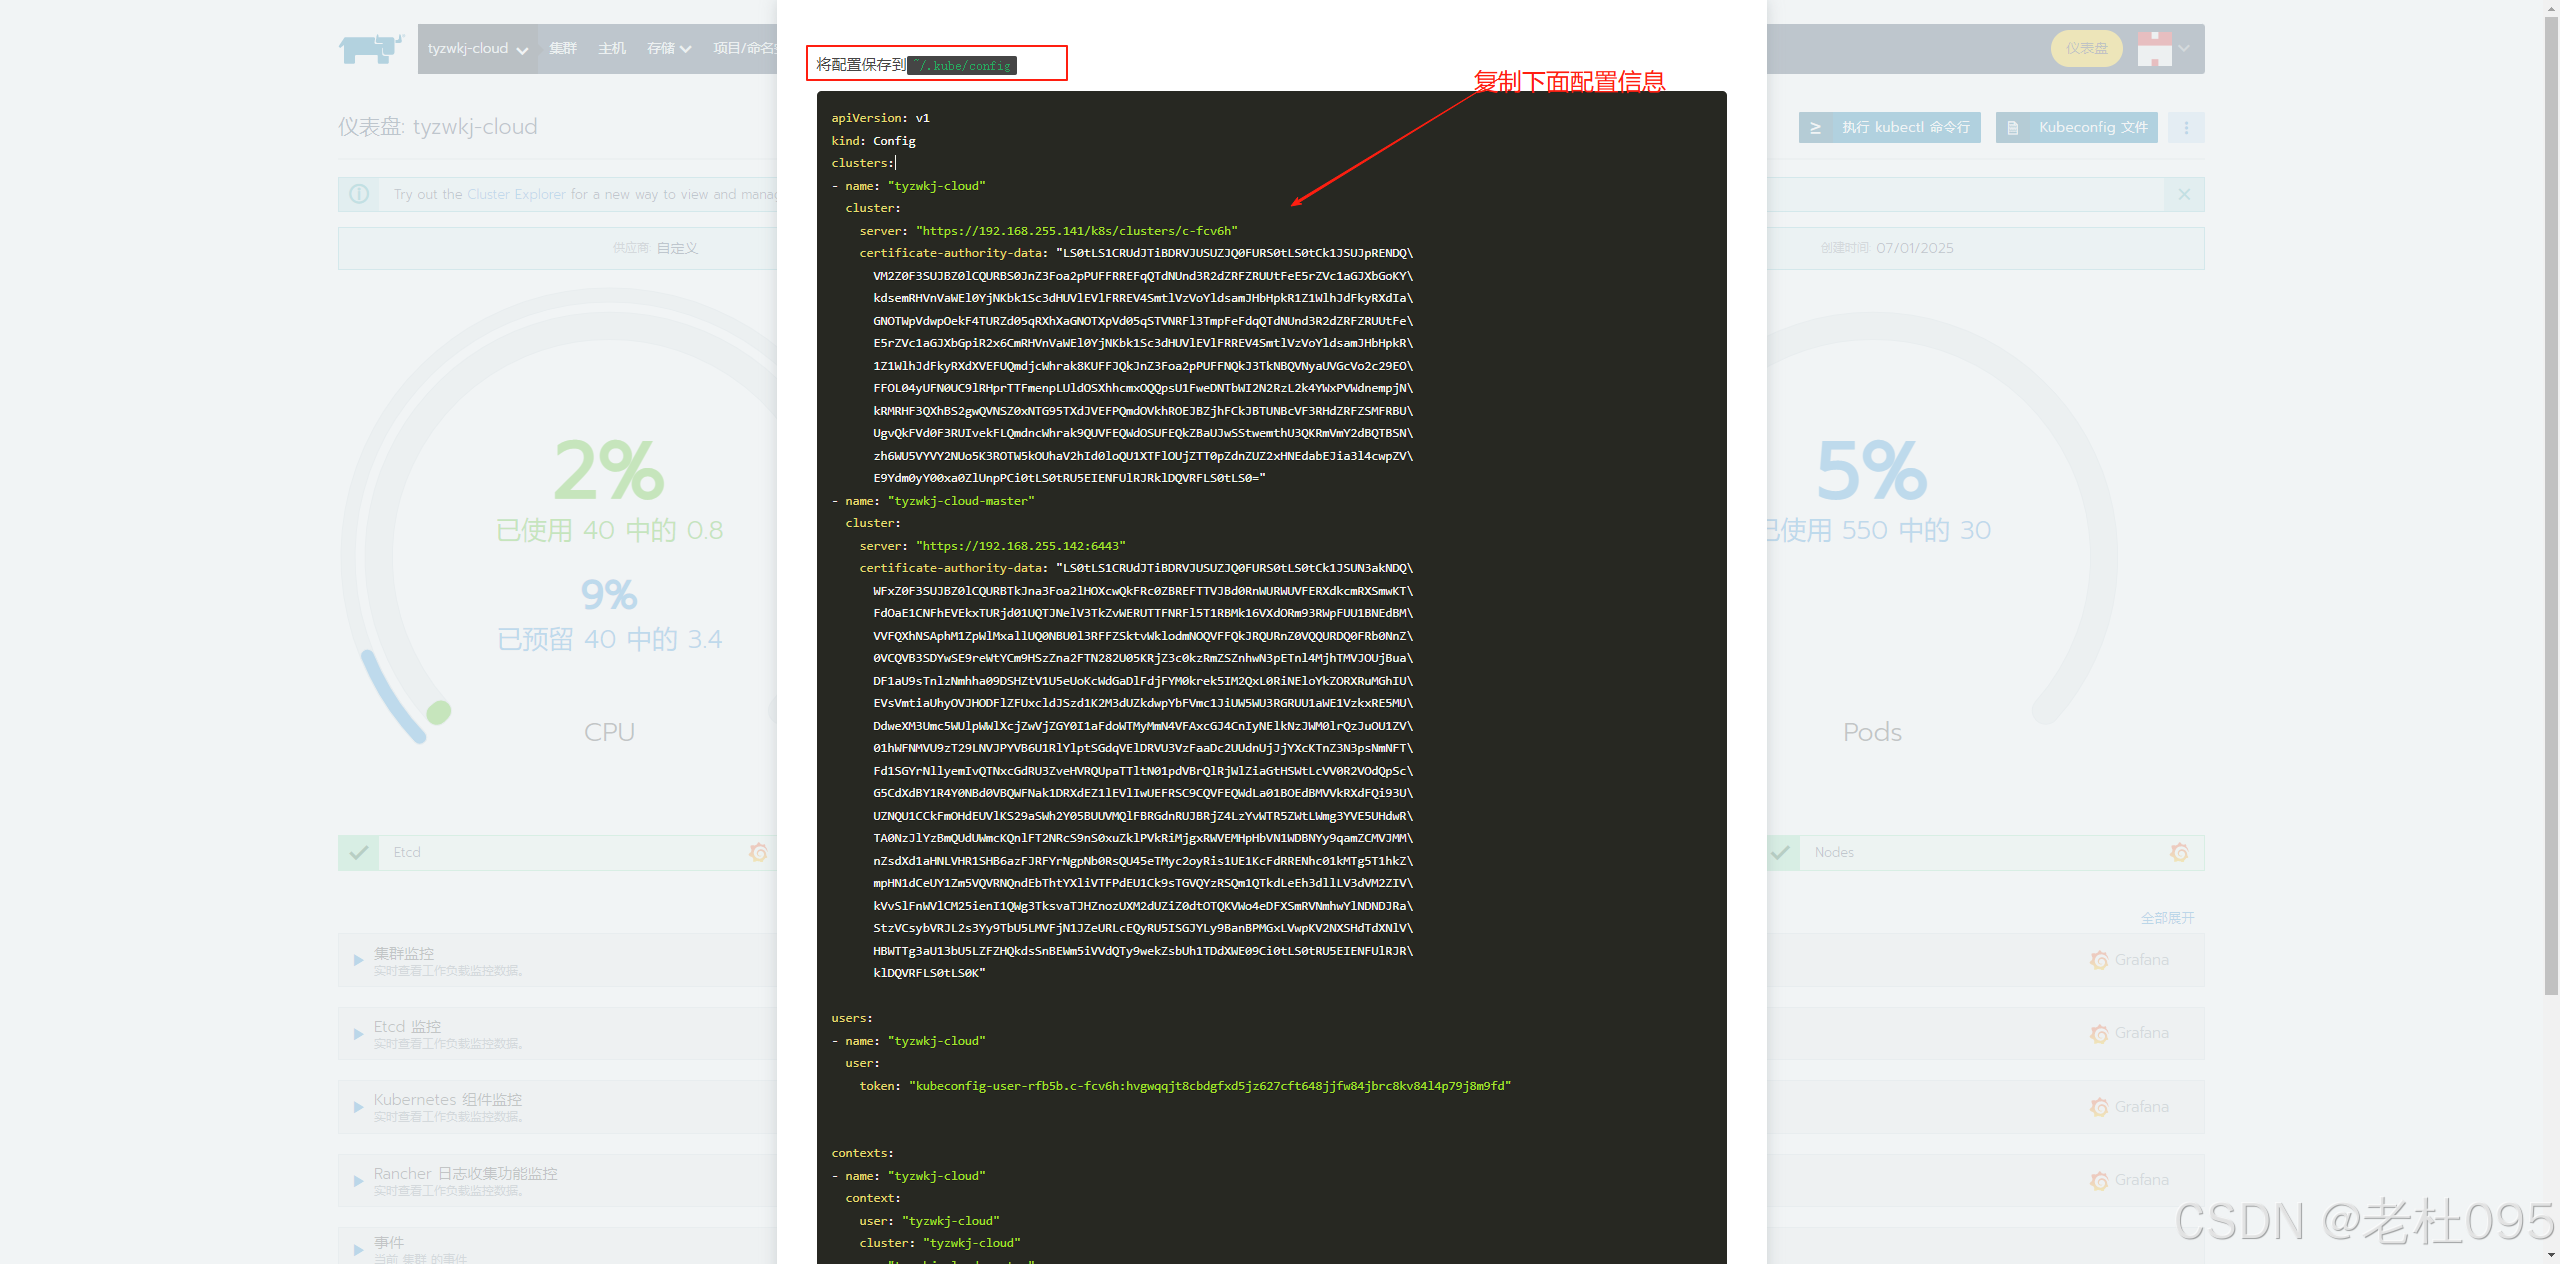Click the tyzwkj-cloud-master name line
Viewport: 2560px width, 1264px height.
click(933, 501)
